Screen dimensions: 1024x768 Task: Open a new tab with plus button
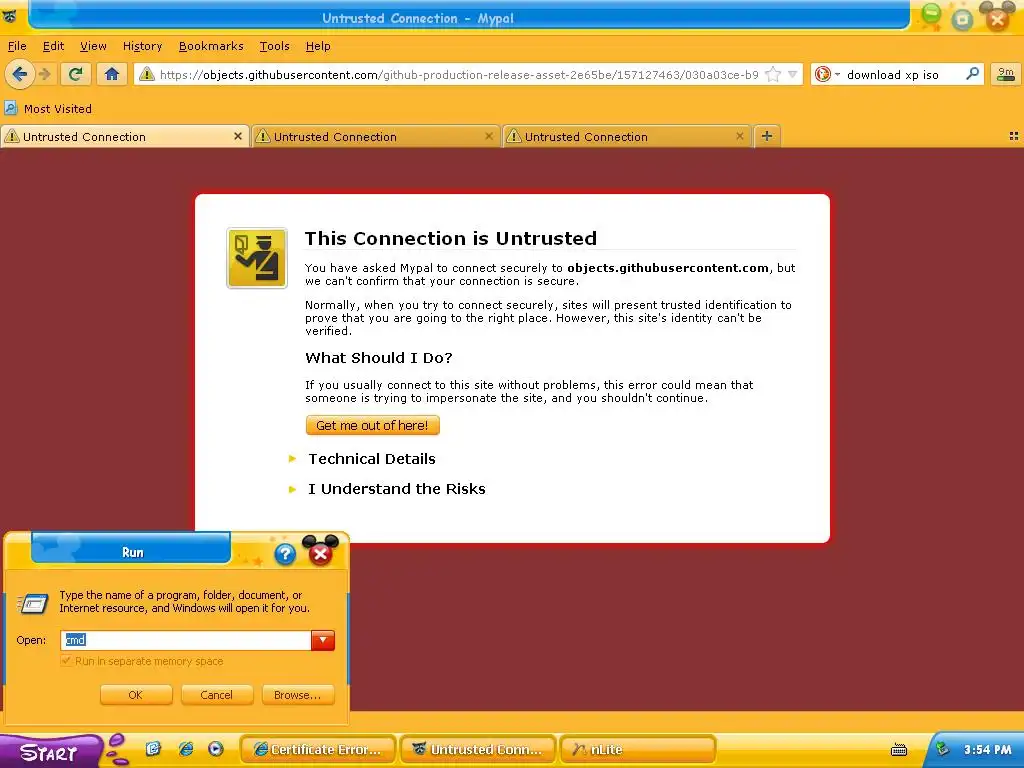click(767, 136)
